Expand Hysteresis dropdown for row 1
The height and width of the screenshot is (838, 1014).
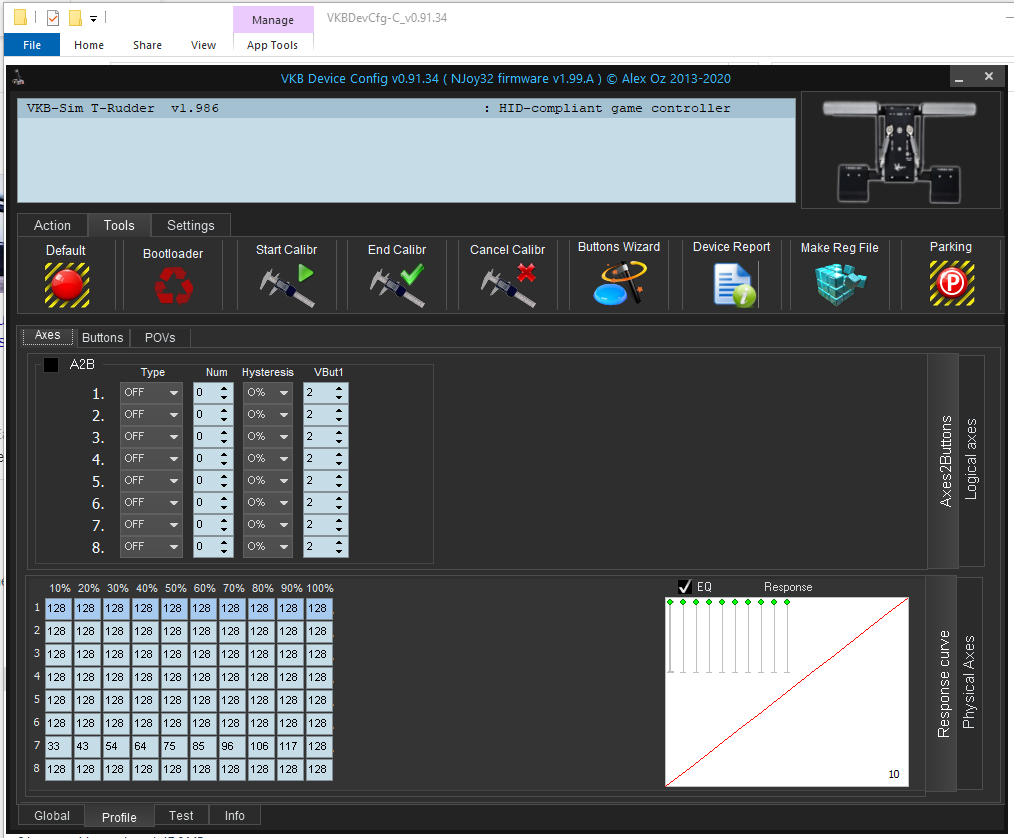(x=268, y=392)
